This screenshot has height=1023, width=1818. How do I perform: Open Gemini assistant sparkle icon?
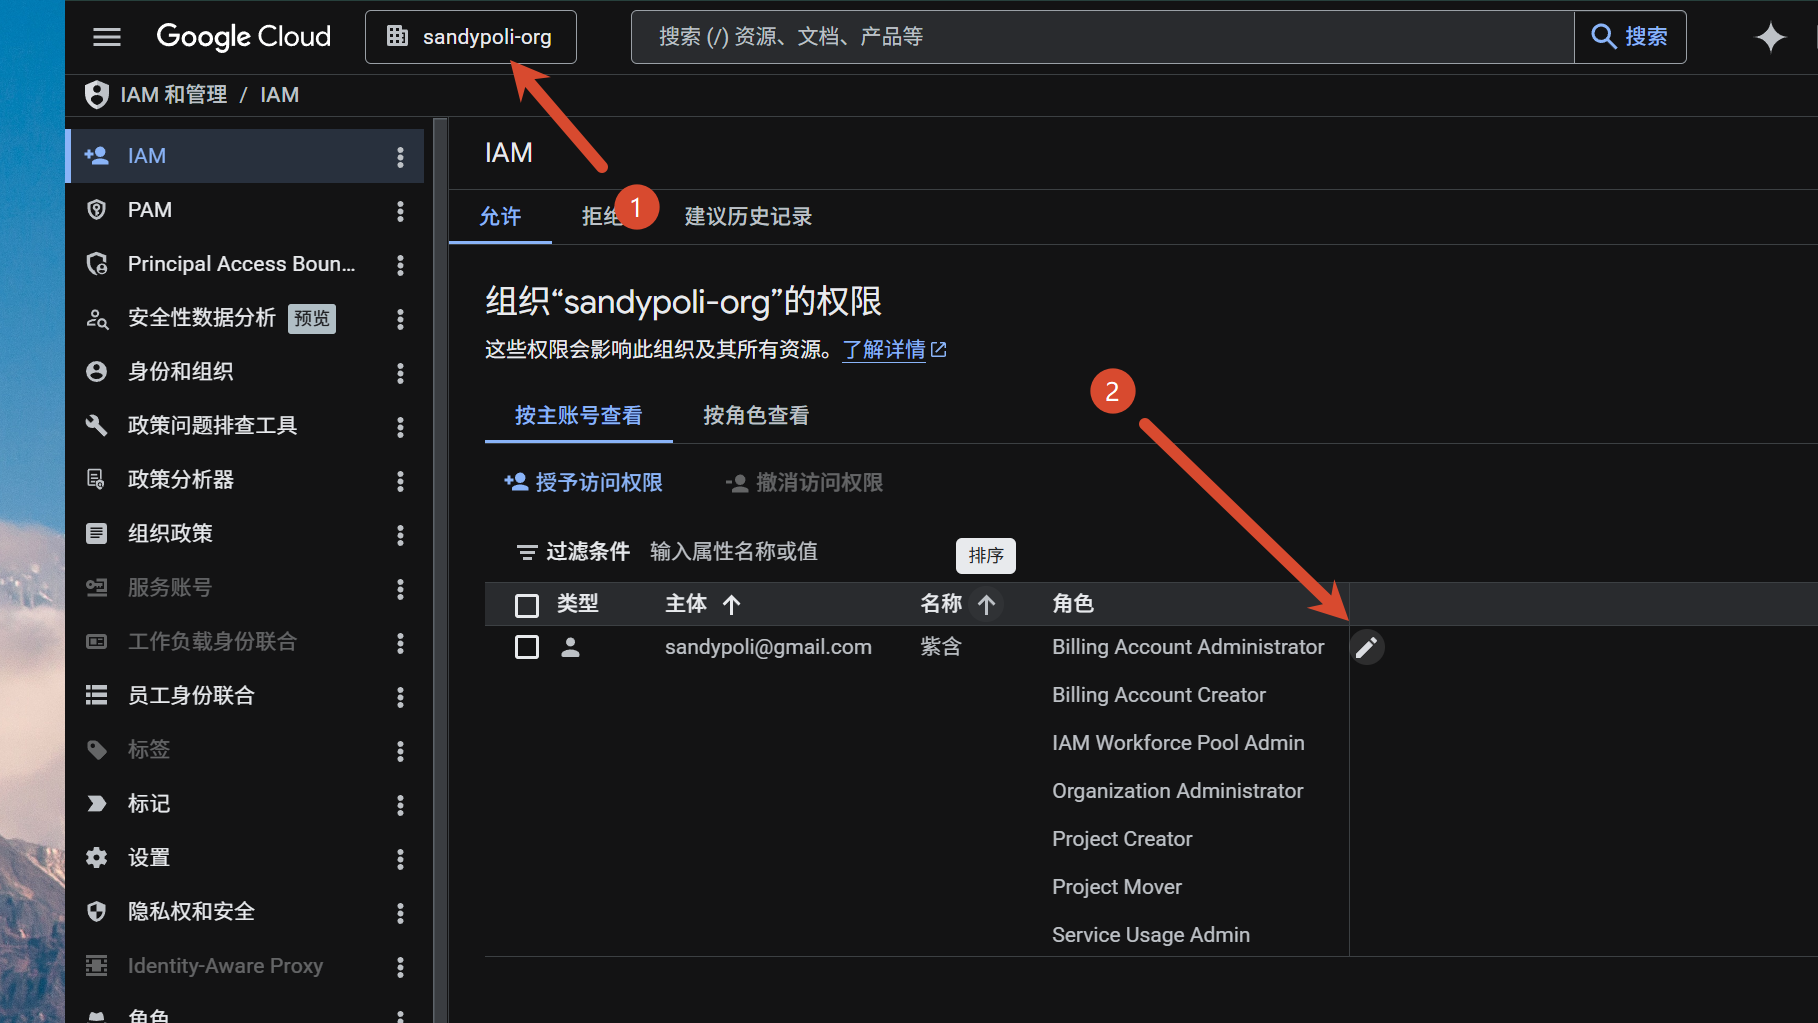pyautogui.click(x=1771, y=37)
